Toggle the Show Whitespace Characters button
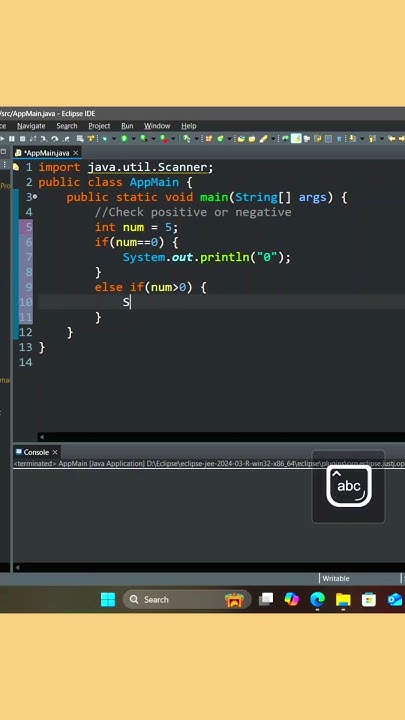Image resolution: width=405 pixels, height=720 pixels. coord(338,138)
